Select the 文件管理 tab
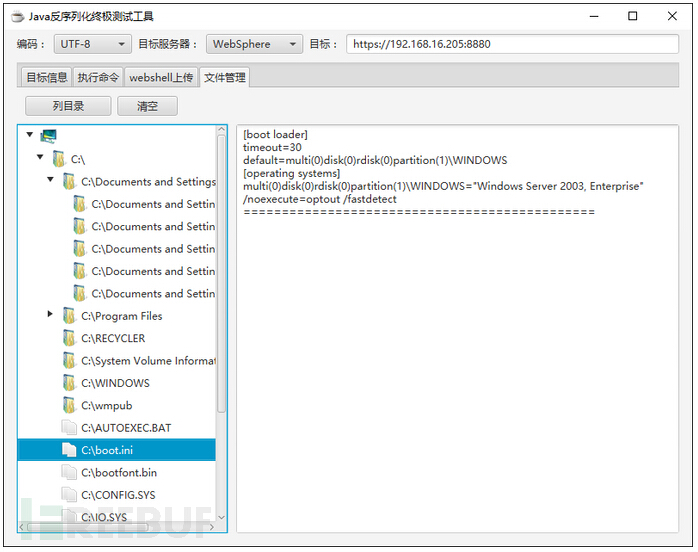This screenshot has width=698, height=552. 224,78
